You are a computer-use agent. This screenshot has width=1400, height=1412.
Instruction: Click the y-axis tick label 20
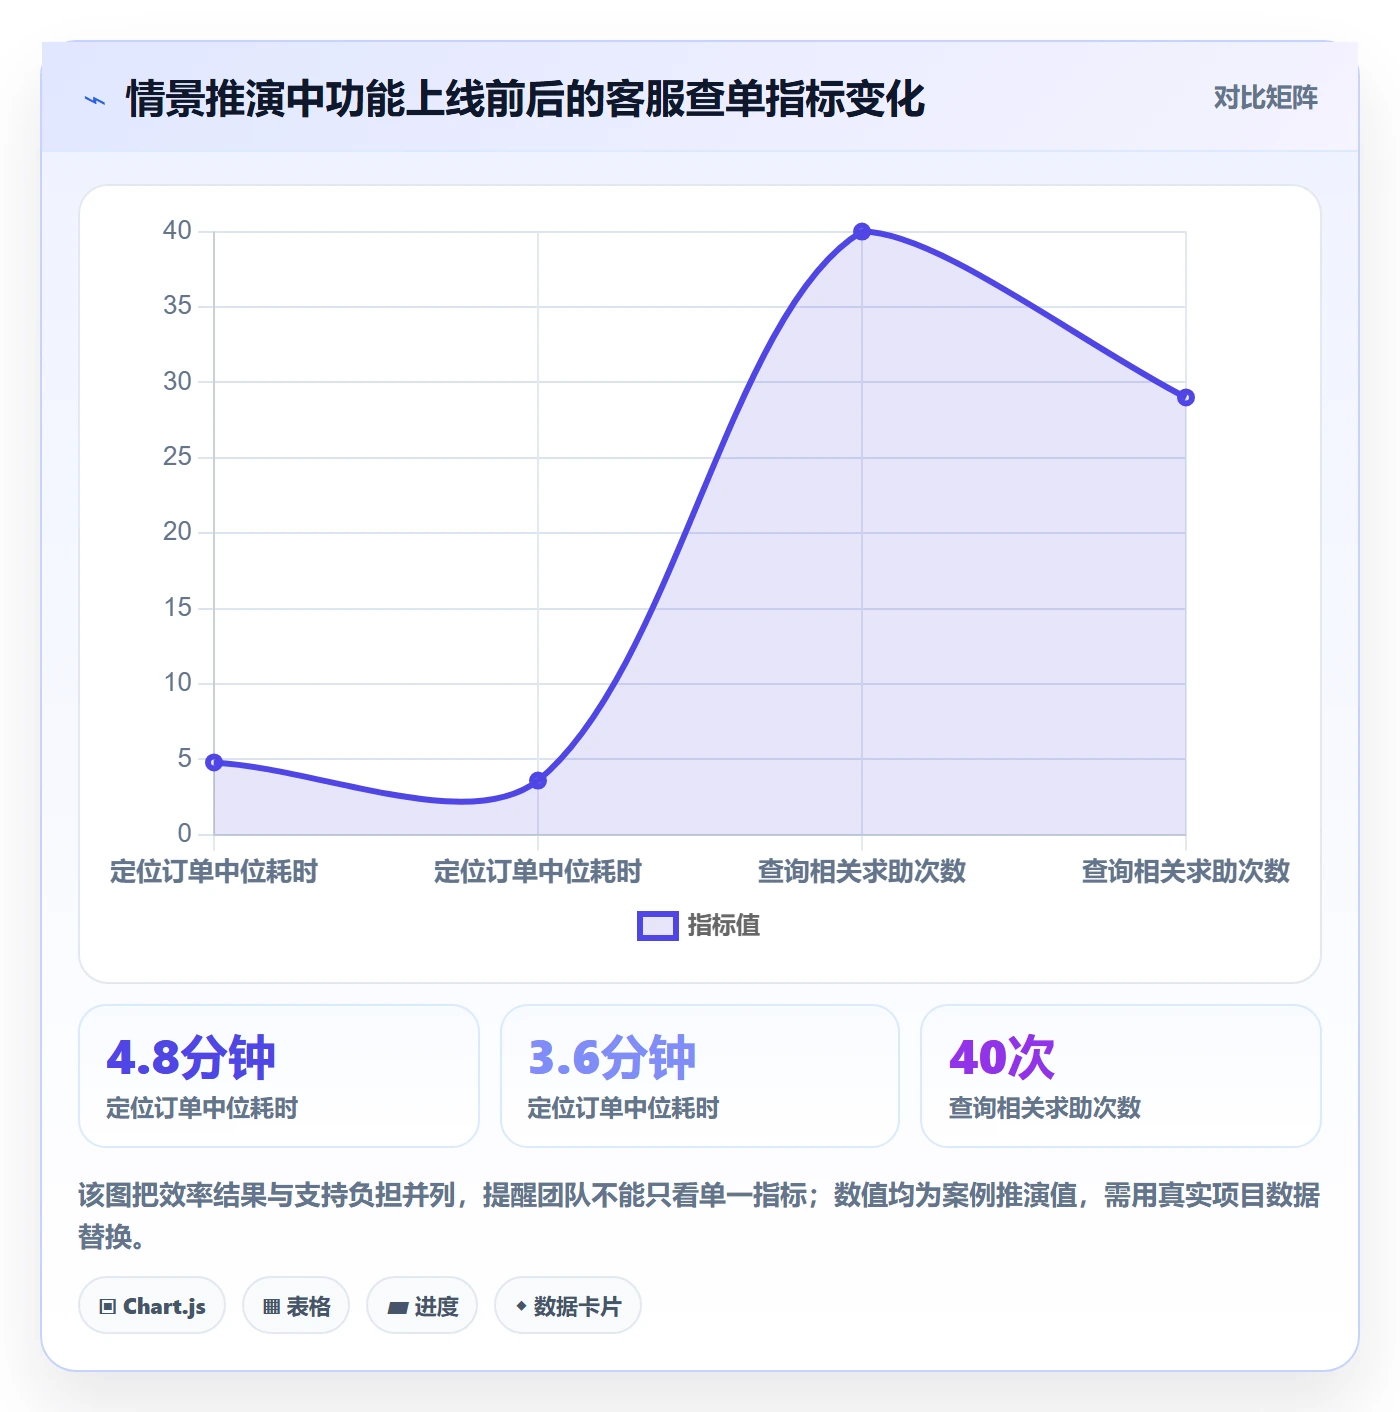click(177, 532)
